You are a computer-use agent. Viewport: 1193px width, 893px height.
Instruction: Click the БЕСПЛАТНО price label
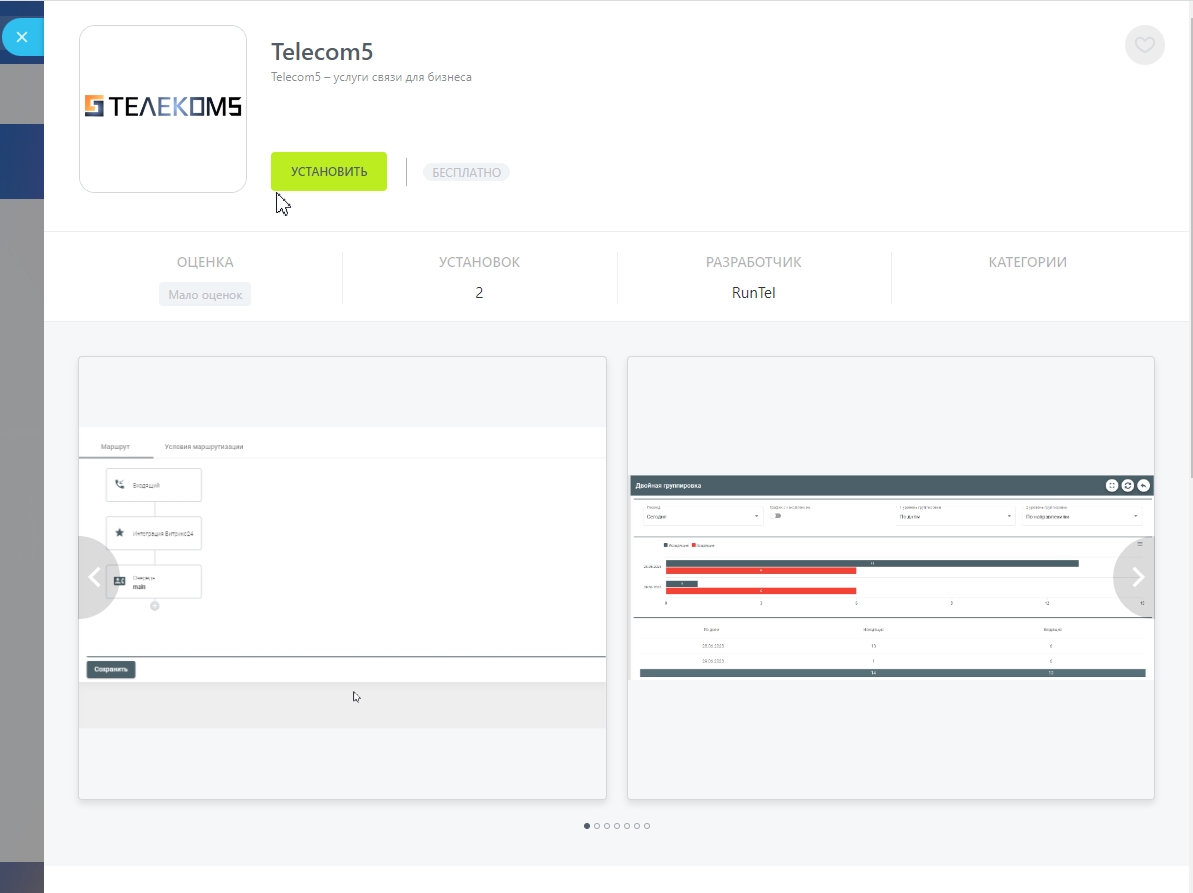click(466, 173)
